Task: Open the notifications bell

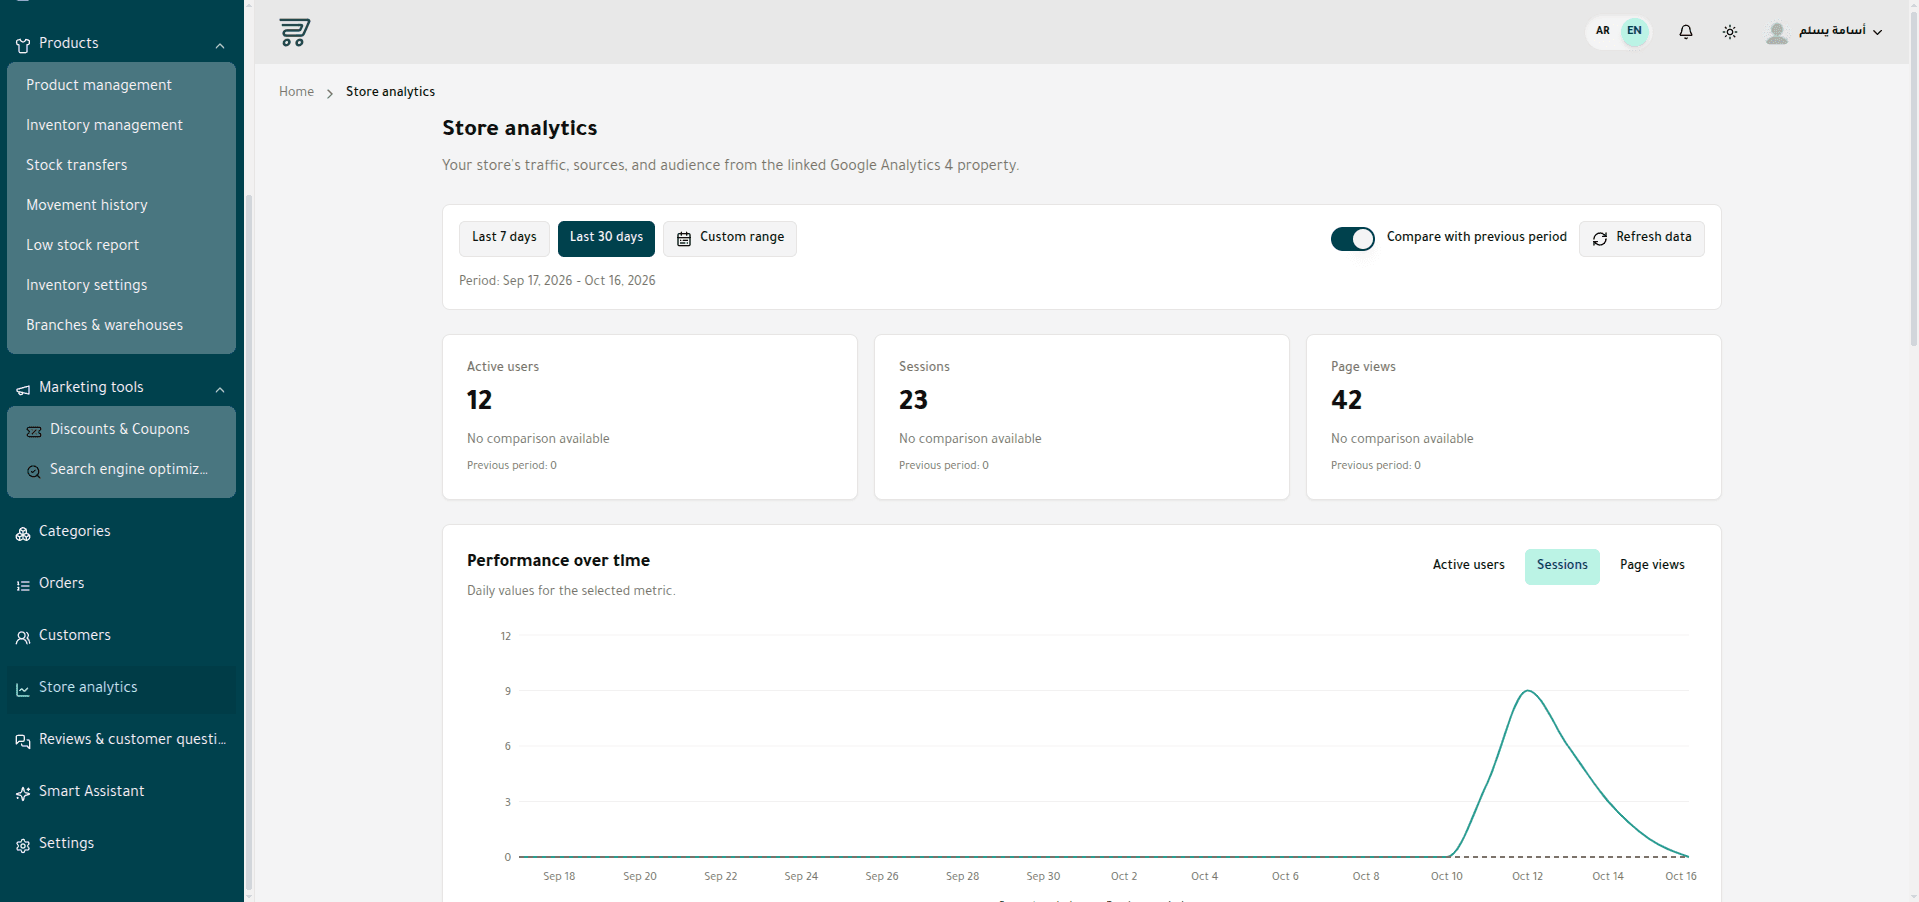Action: 1686,32
